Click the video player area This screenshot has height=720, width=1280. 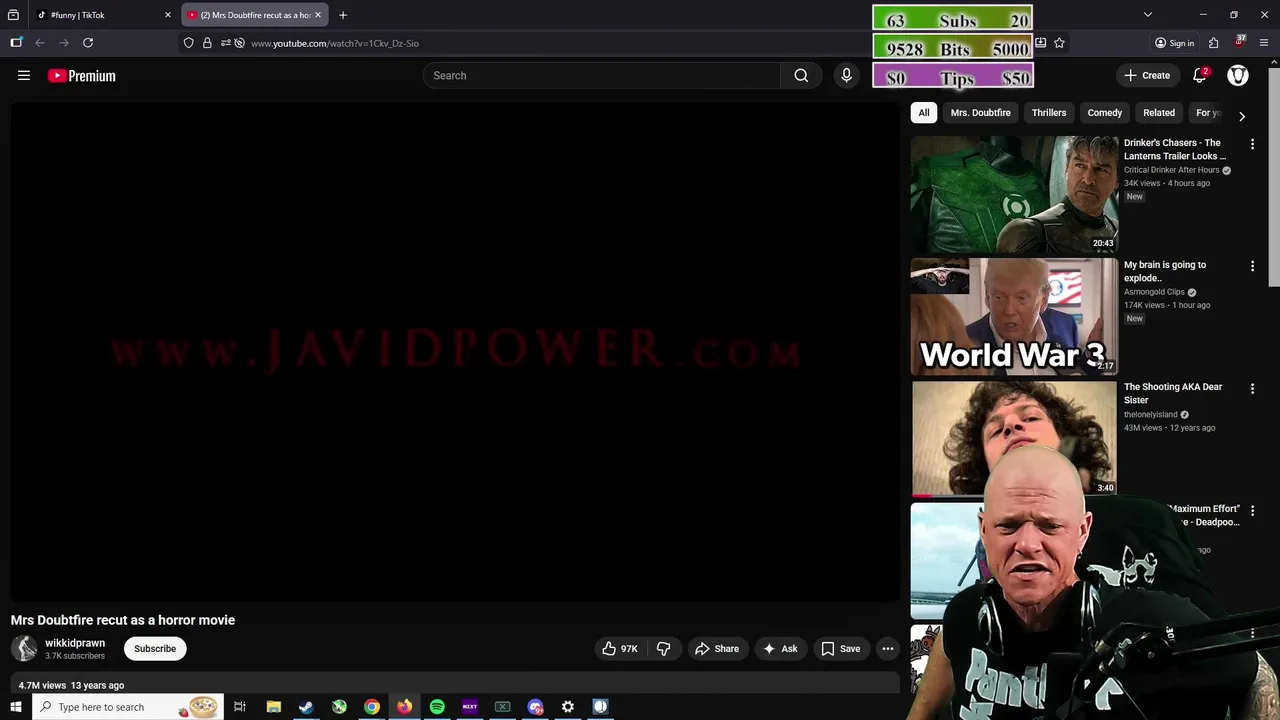coord(455,352)
